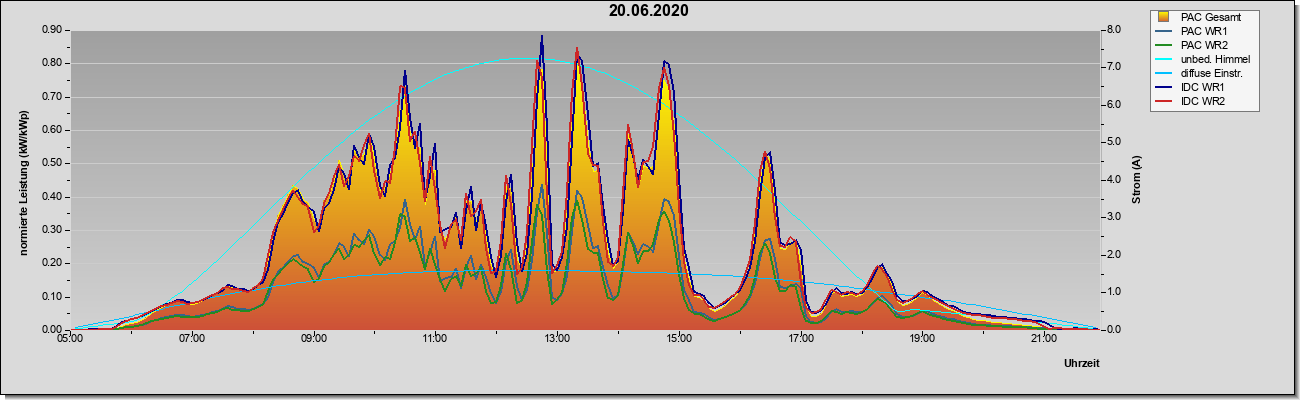Image resolution: width=1300 pixels, height=400 pixels.
Task: Click the Uhrzeit axis title
Action: click(x=1082, y=363)
